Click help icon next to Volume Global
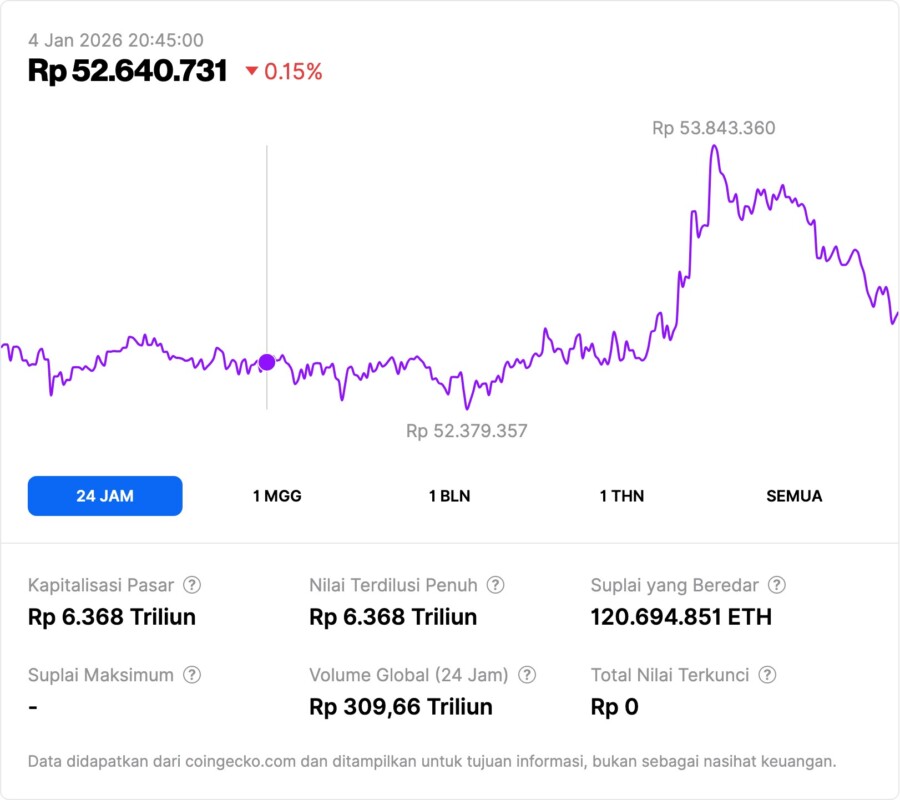The width and height of the screenshot is (900, 800). pos(527,675)
